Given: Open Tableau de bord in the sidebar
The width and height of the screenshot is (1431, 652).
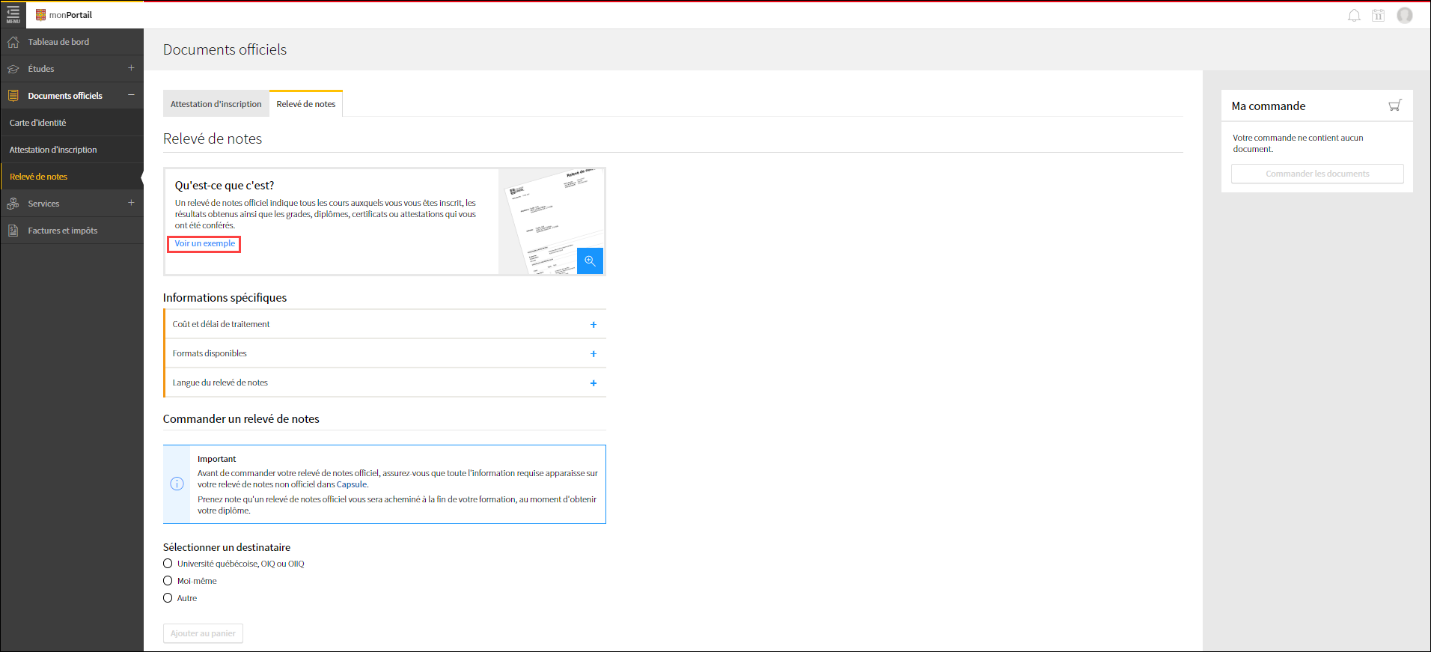Looking at the screenshot, I should [58, 42].
